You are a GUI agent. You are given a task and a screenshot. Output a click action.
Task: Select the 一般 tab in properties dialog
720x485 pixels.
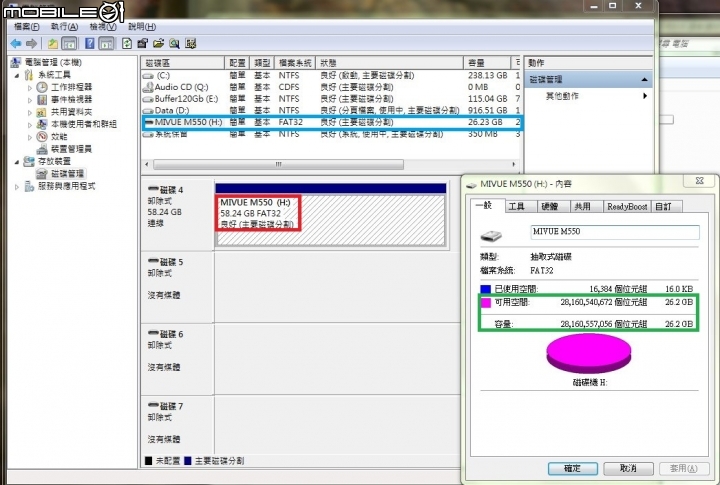click(488, 205)
